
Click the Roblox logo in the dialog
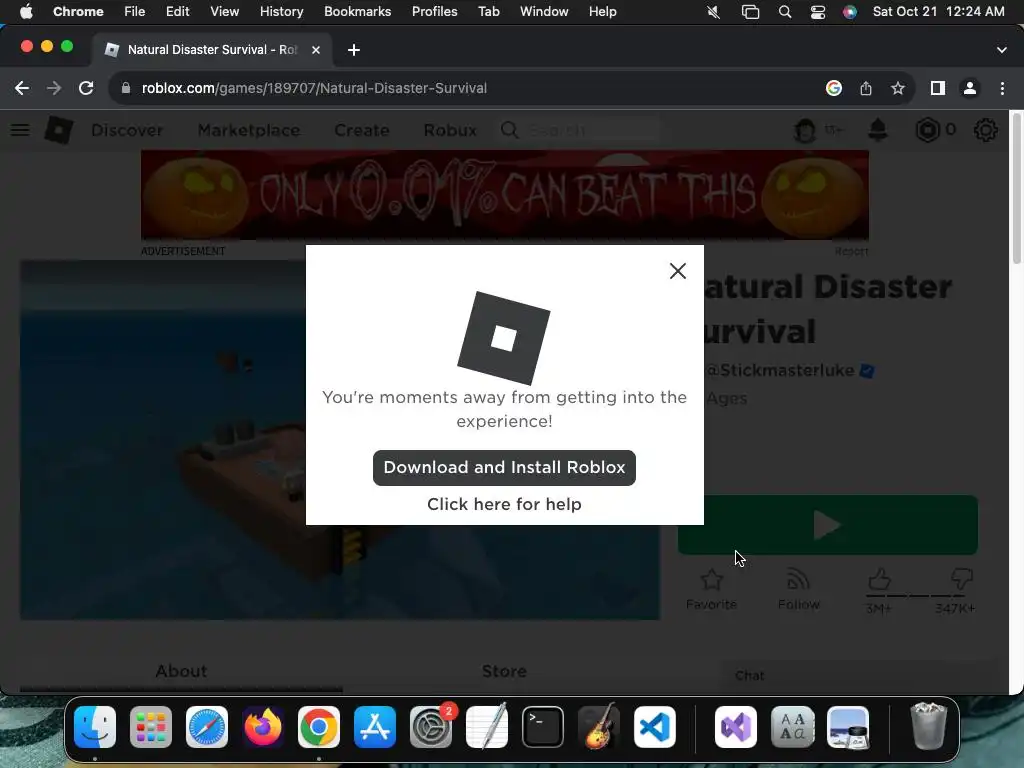504,338
